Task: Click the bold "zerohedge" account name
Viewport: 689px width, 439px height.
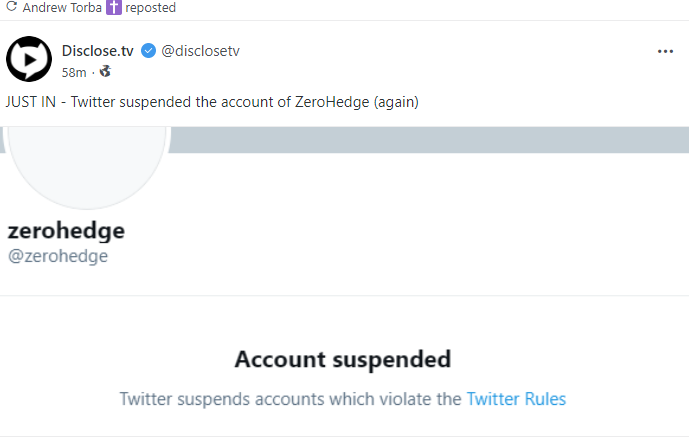Action: pos(65,231)
